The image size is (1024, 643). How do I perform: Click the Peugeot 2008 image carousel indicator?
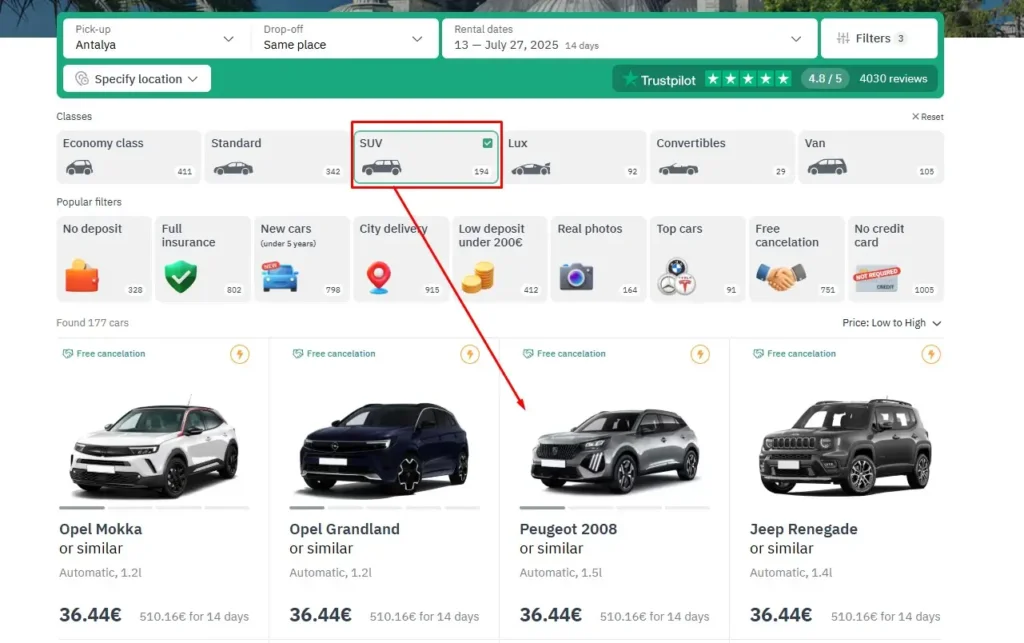615,507
